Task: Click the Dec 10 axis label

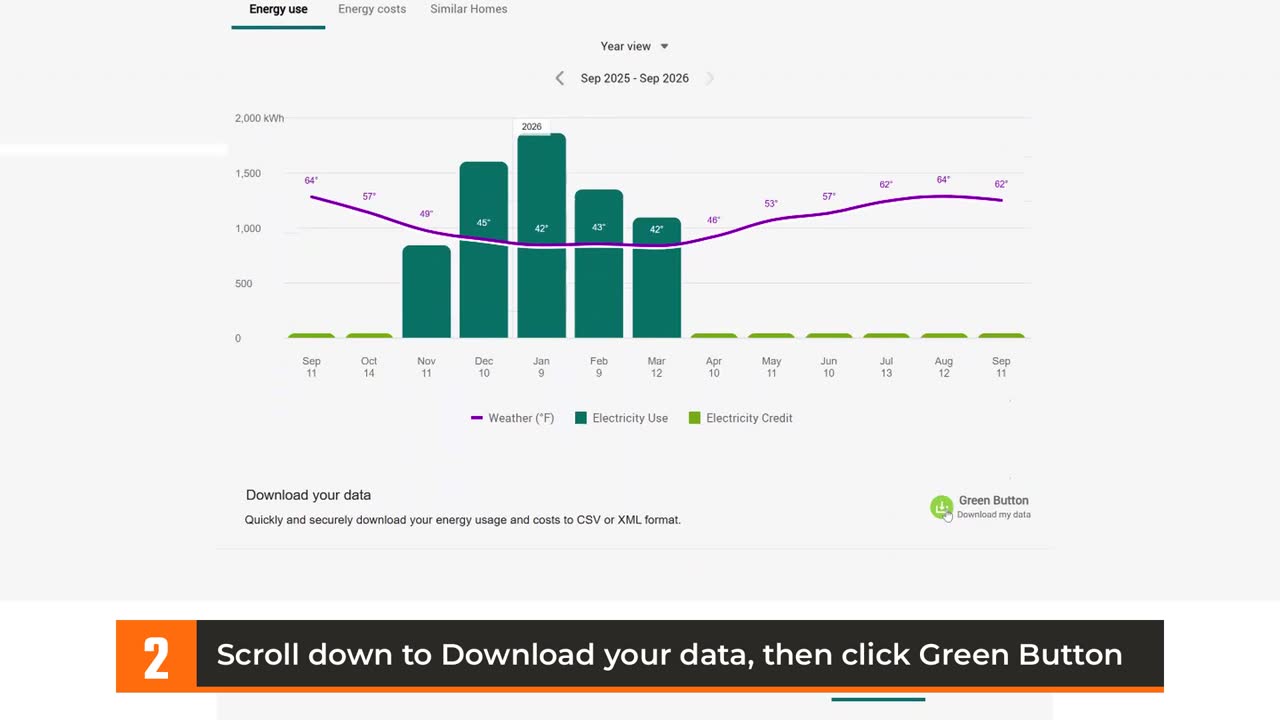Action: point(484,367)
